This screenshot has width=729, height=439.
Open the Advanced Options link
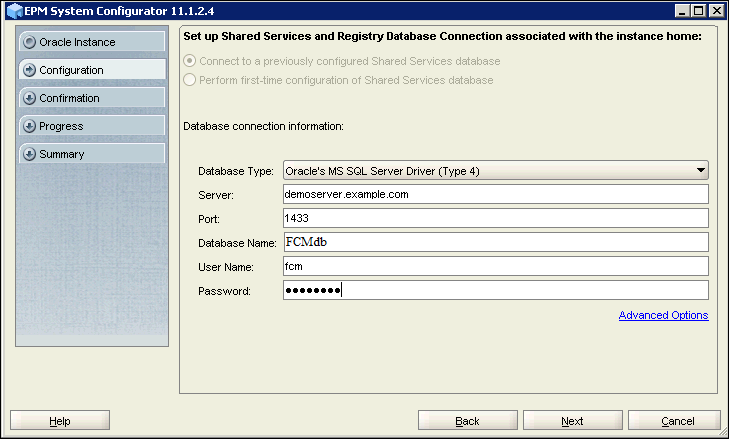pyautogui.click(x=663, y=316)
